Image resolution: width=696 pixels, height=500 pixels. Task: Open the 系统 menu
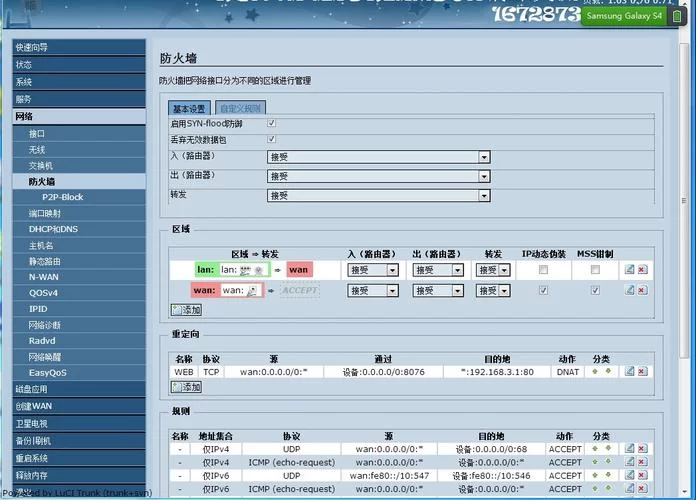79,82
